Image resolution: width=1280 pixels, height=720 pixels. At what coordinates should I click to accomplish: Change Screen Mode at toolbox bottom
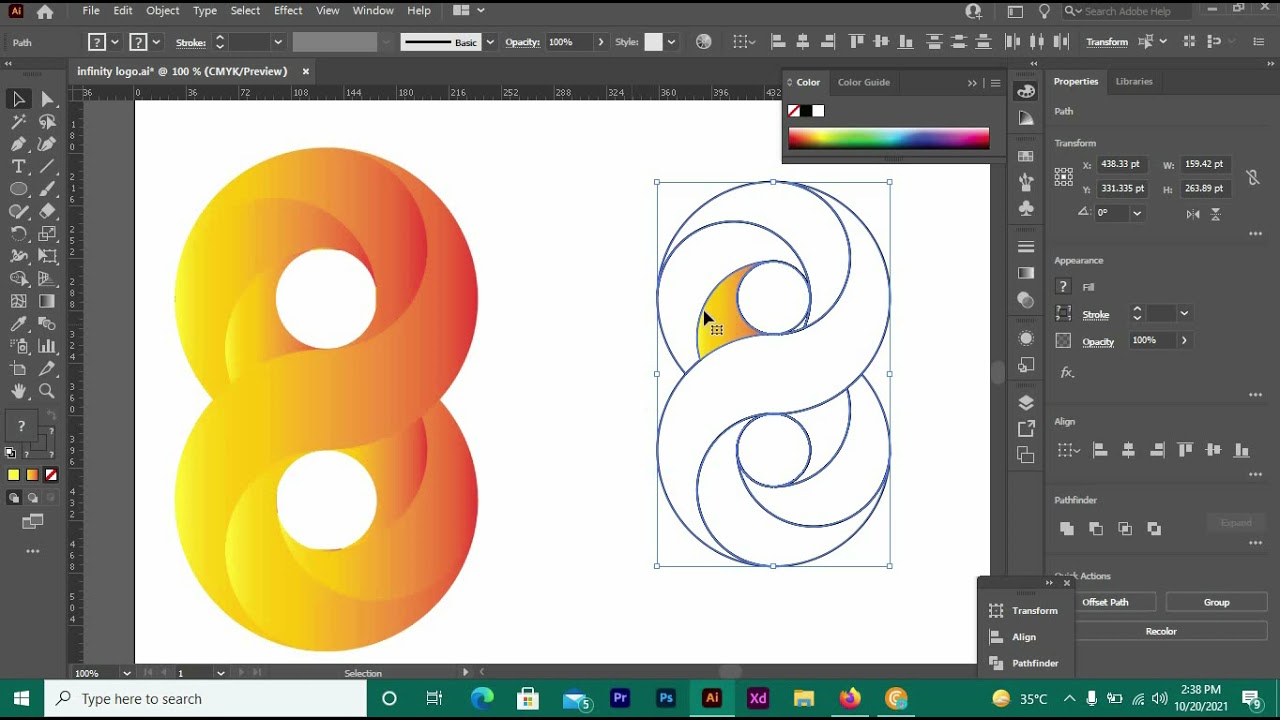[x=32, y=521]
